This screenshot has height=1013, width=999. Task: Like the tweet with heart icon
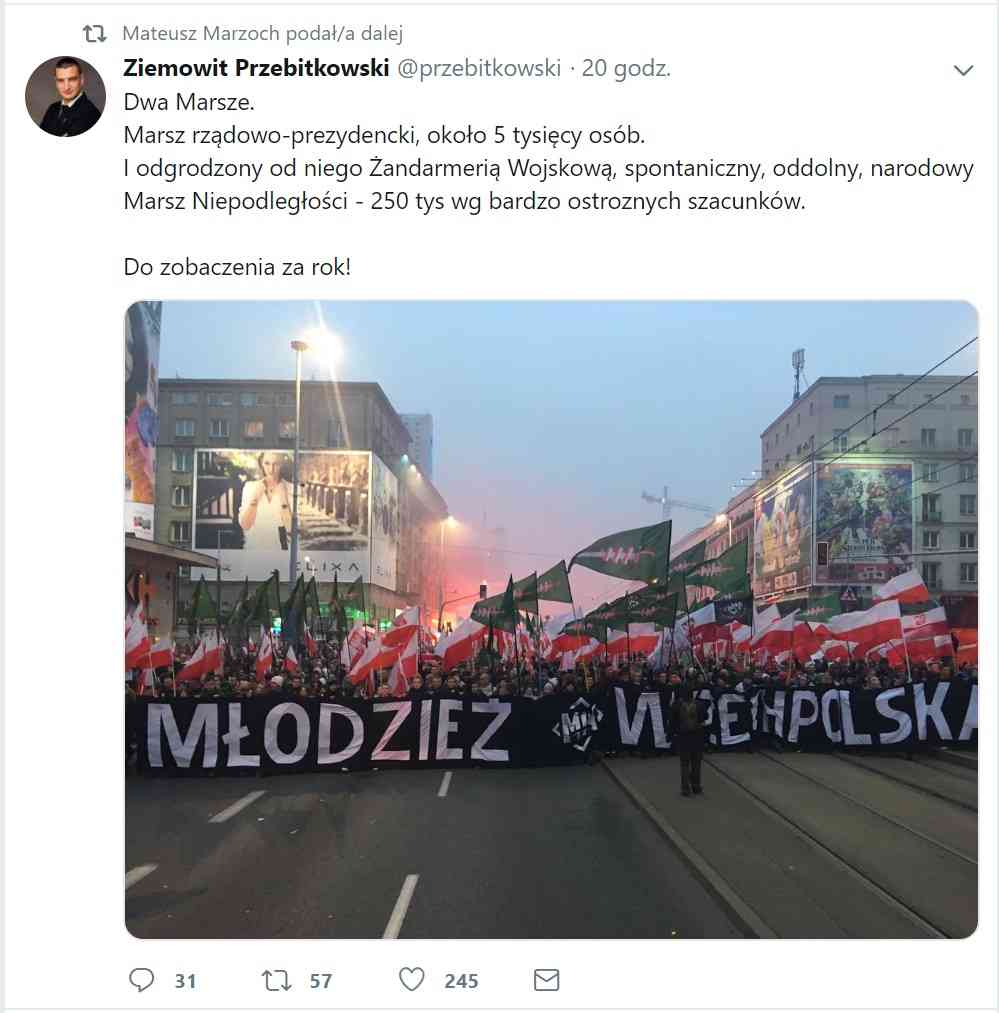tap(412, 979)
